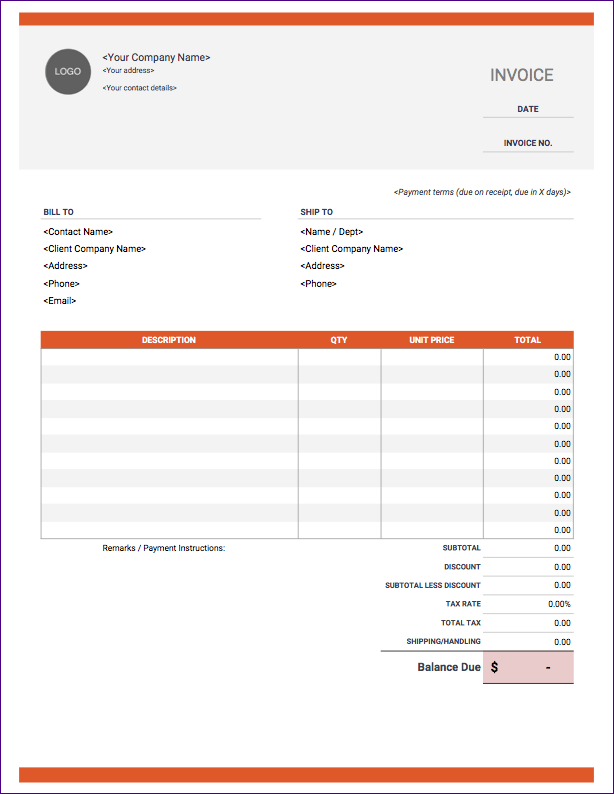Select the first row description cell
This screenshot has height=794, width=614.
pyautogui.click(x=170, y=357)
